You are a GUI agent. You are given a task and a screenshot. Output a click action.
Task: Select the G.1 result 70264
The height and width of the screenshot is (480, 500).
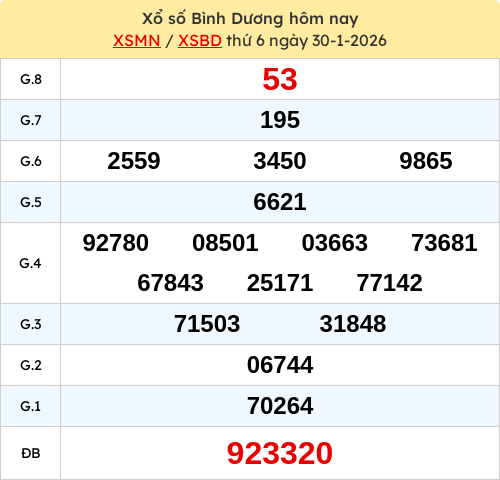[x=280, y=406]
